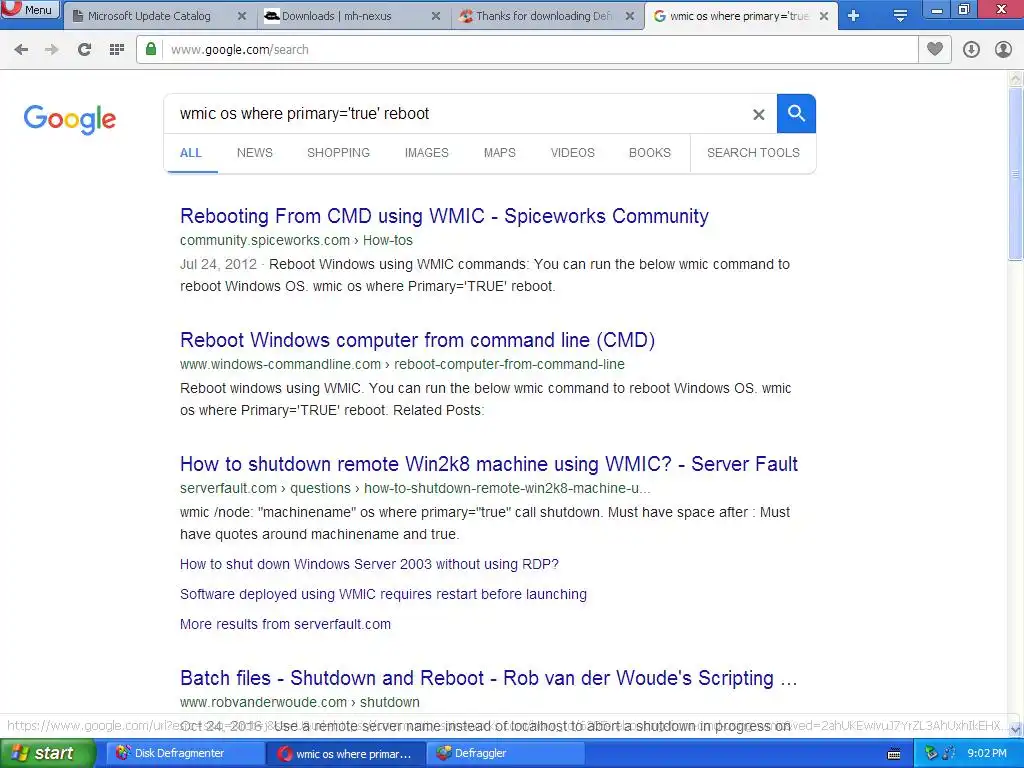
Task: Clear search query with X icon
Action: pyautogui.click(x=758, y=115)
